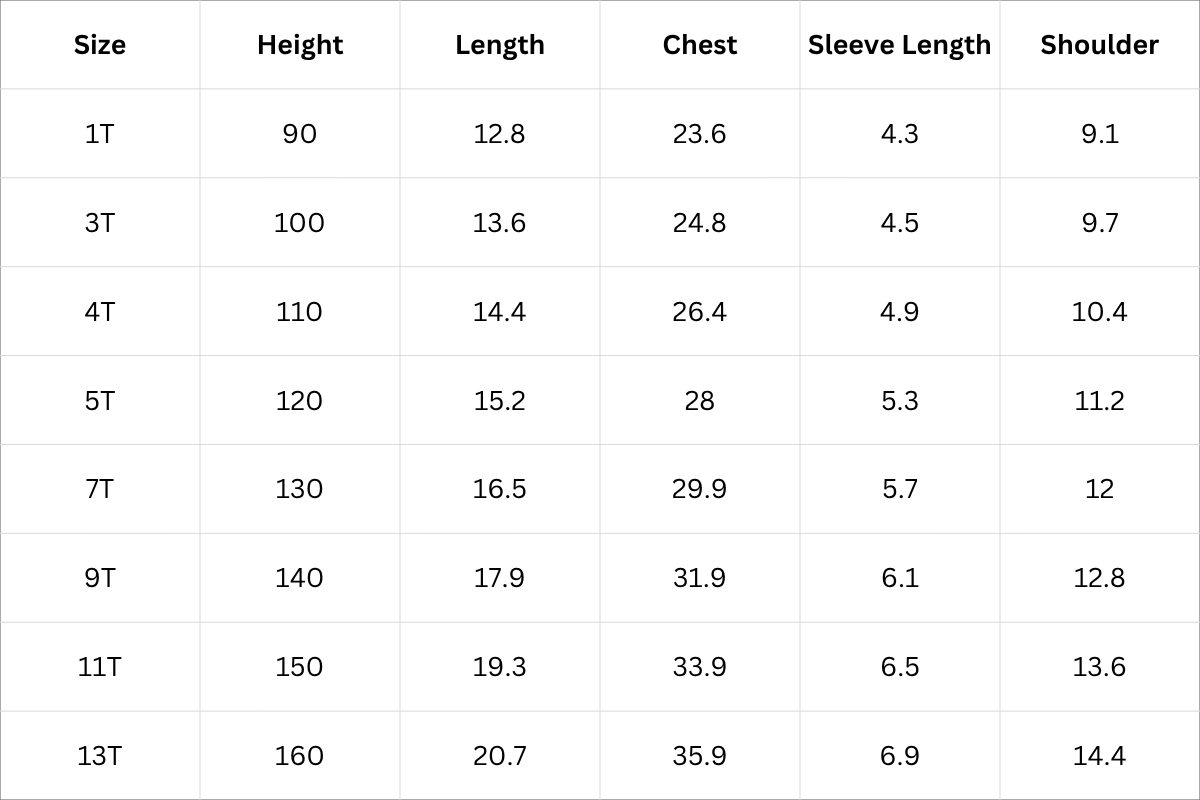Image resolution: width=1200 pixels, height=800 pixels.
Task: Select sleeve length 4.5 cell
Action: click(899, 223)
